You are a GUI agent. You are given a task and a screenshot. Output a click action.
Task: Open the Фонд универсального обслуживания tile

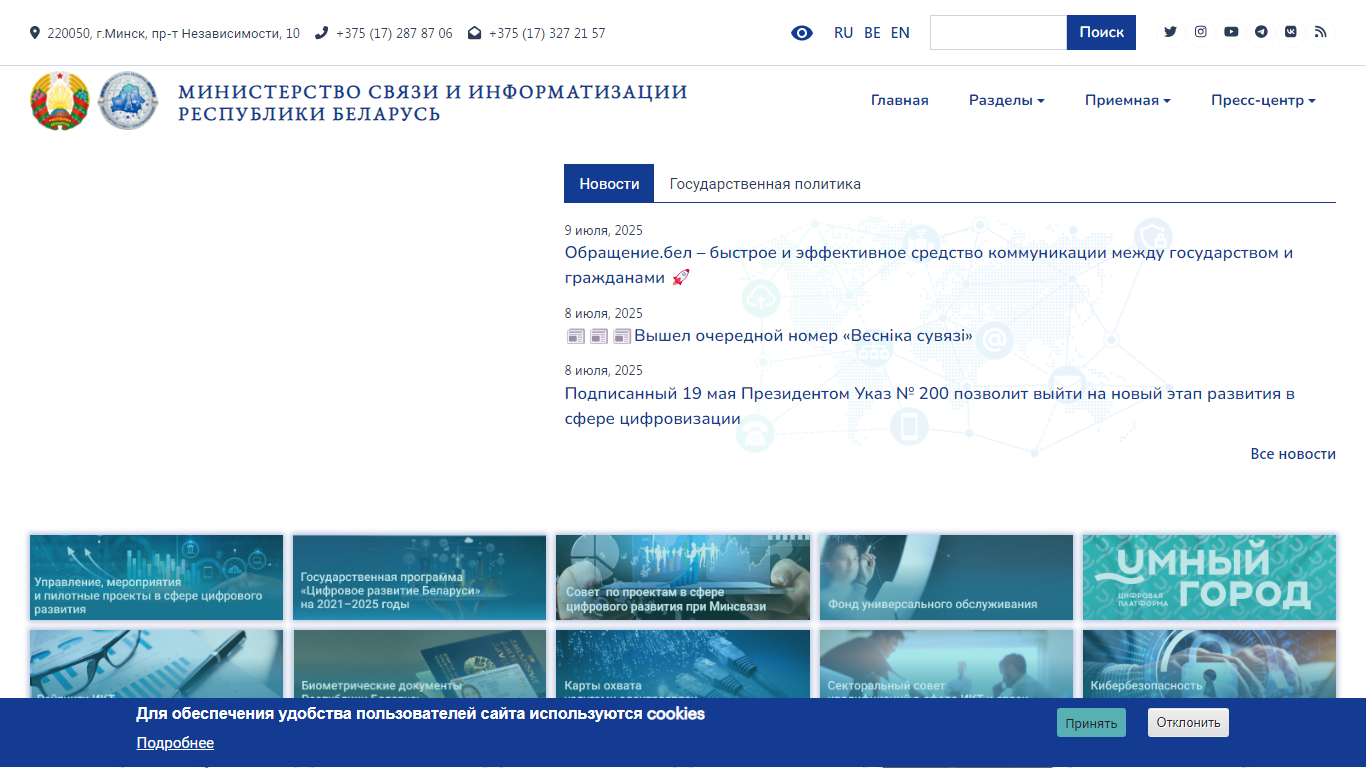pyautogui.click(x=946, y=578)
